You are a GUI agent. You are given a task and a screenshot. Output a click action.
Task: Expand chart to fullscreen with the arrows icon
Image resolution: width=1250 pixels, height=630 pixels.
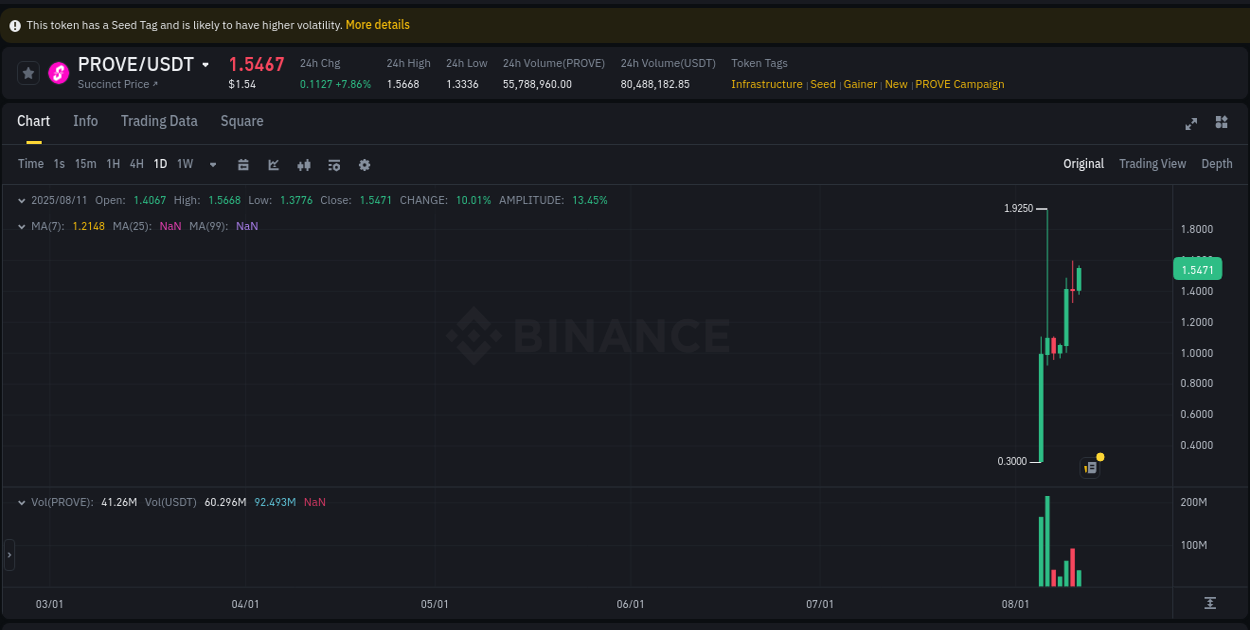tap(1190, 122)
